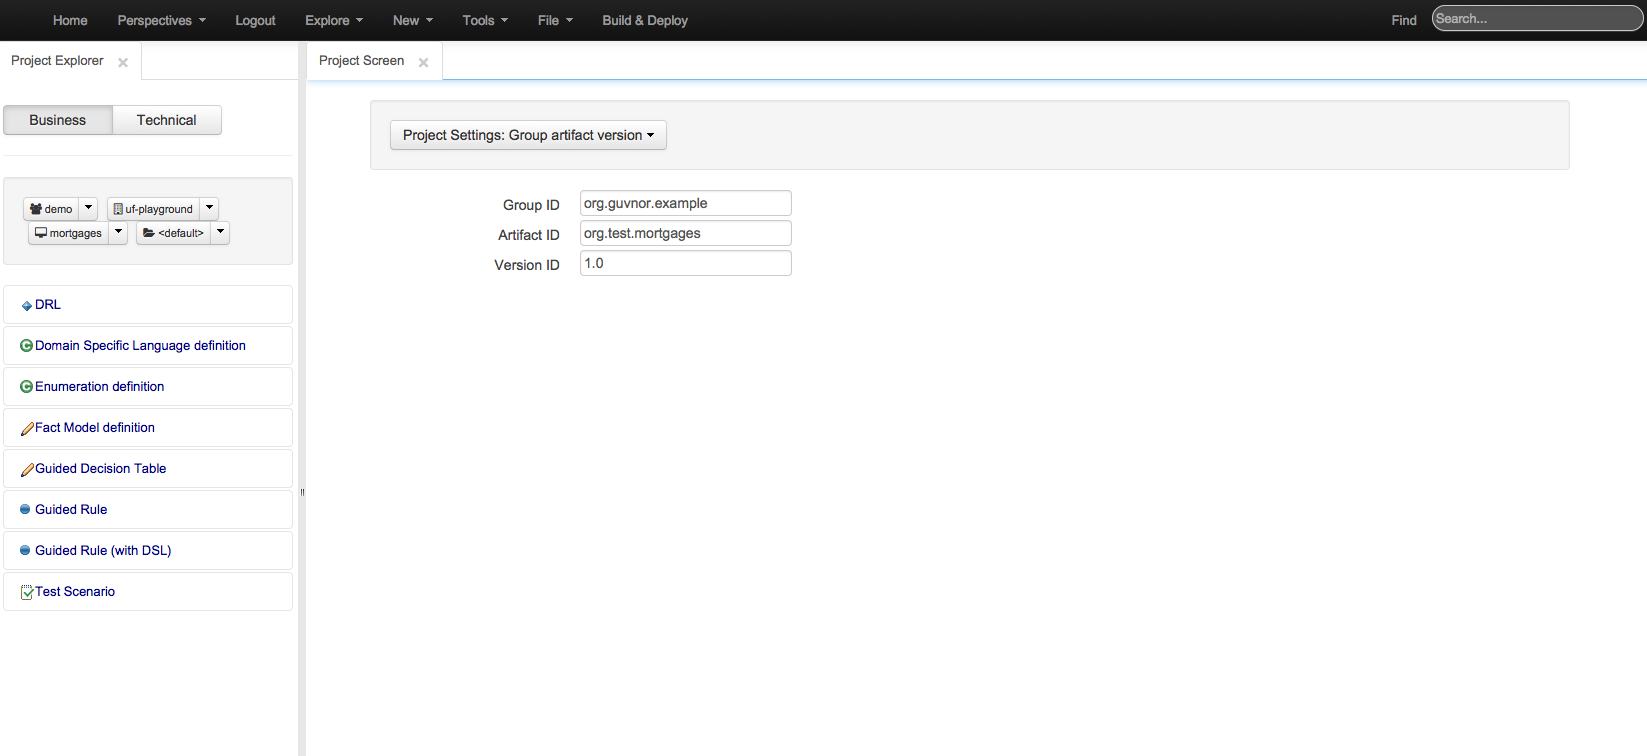Screen dimensions: 1647x756
Task: Switch to the Technical view
Action: tap(166, 120)
